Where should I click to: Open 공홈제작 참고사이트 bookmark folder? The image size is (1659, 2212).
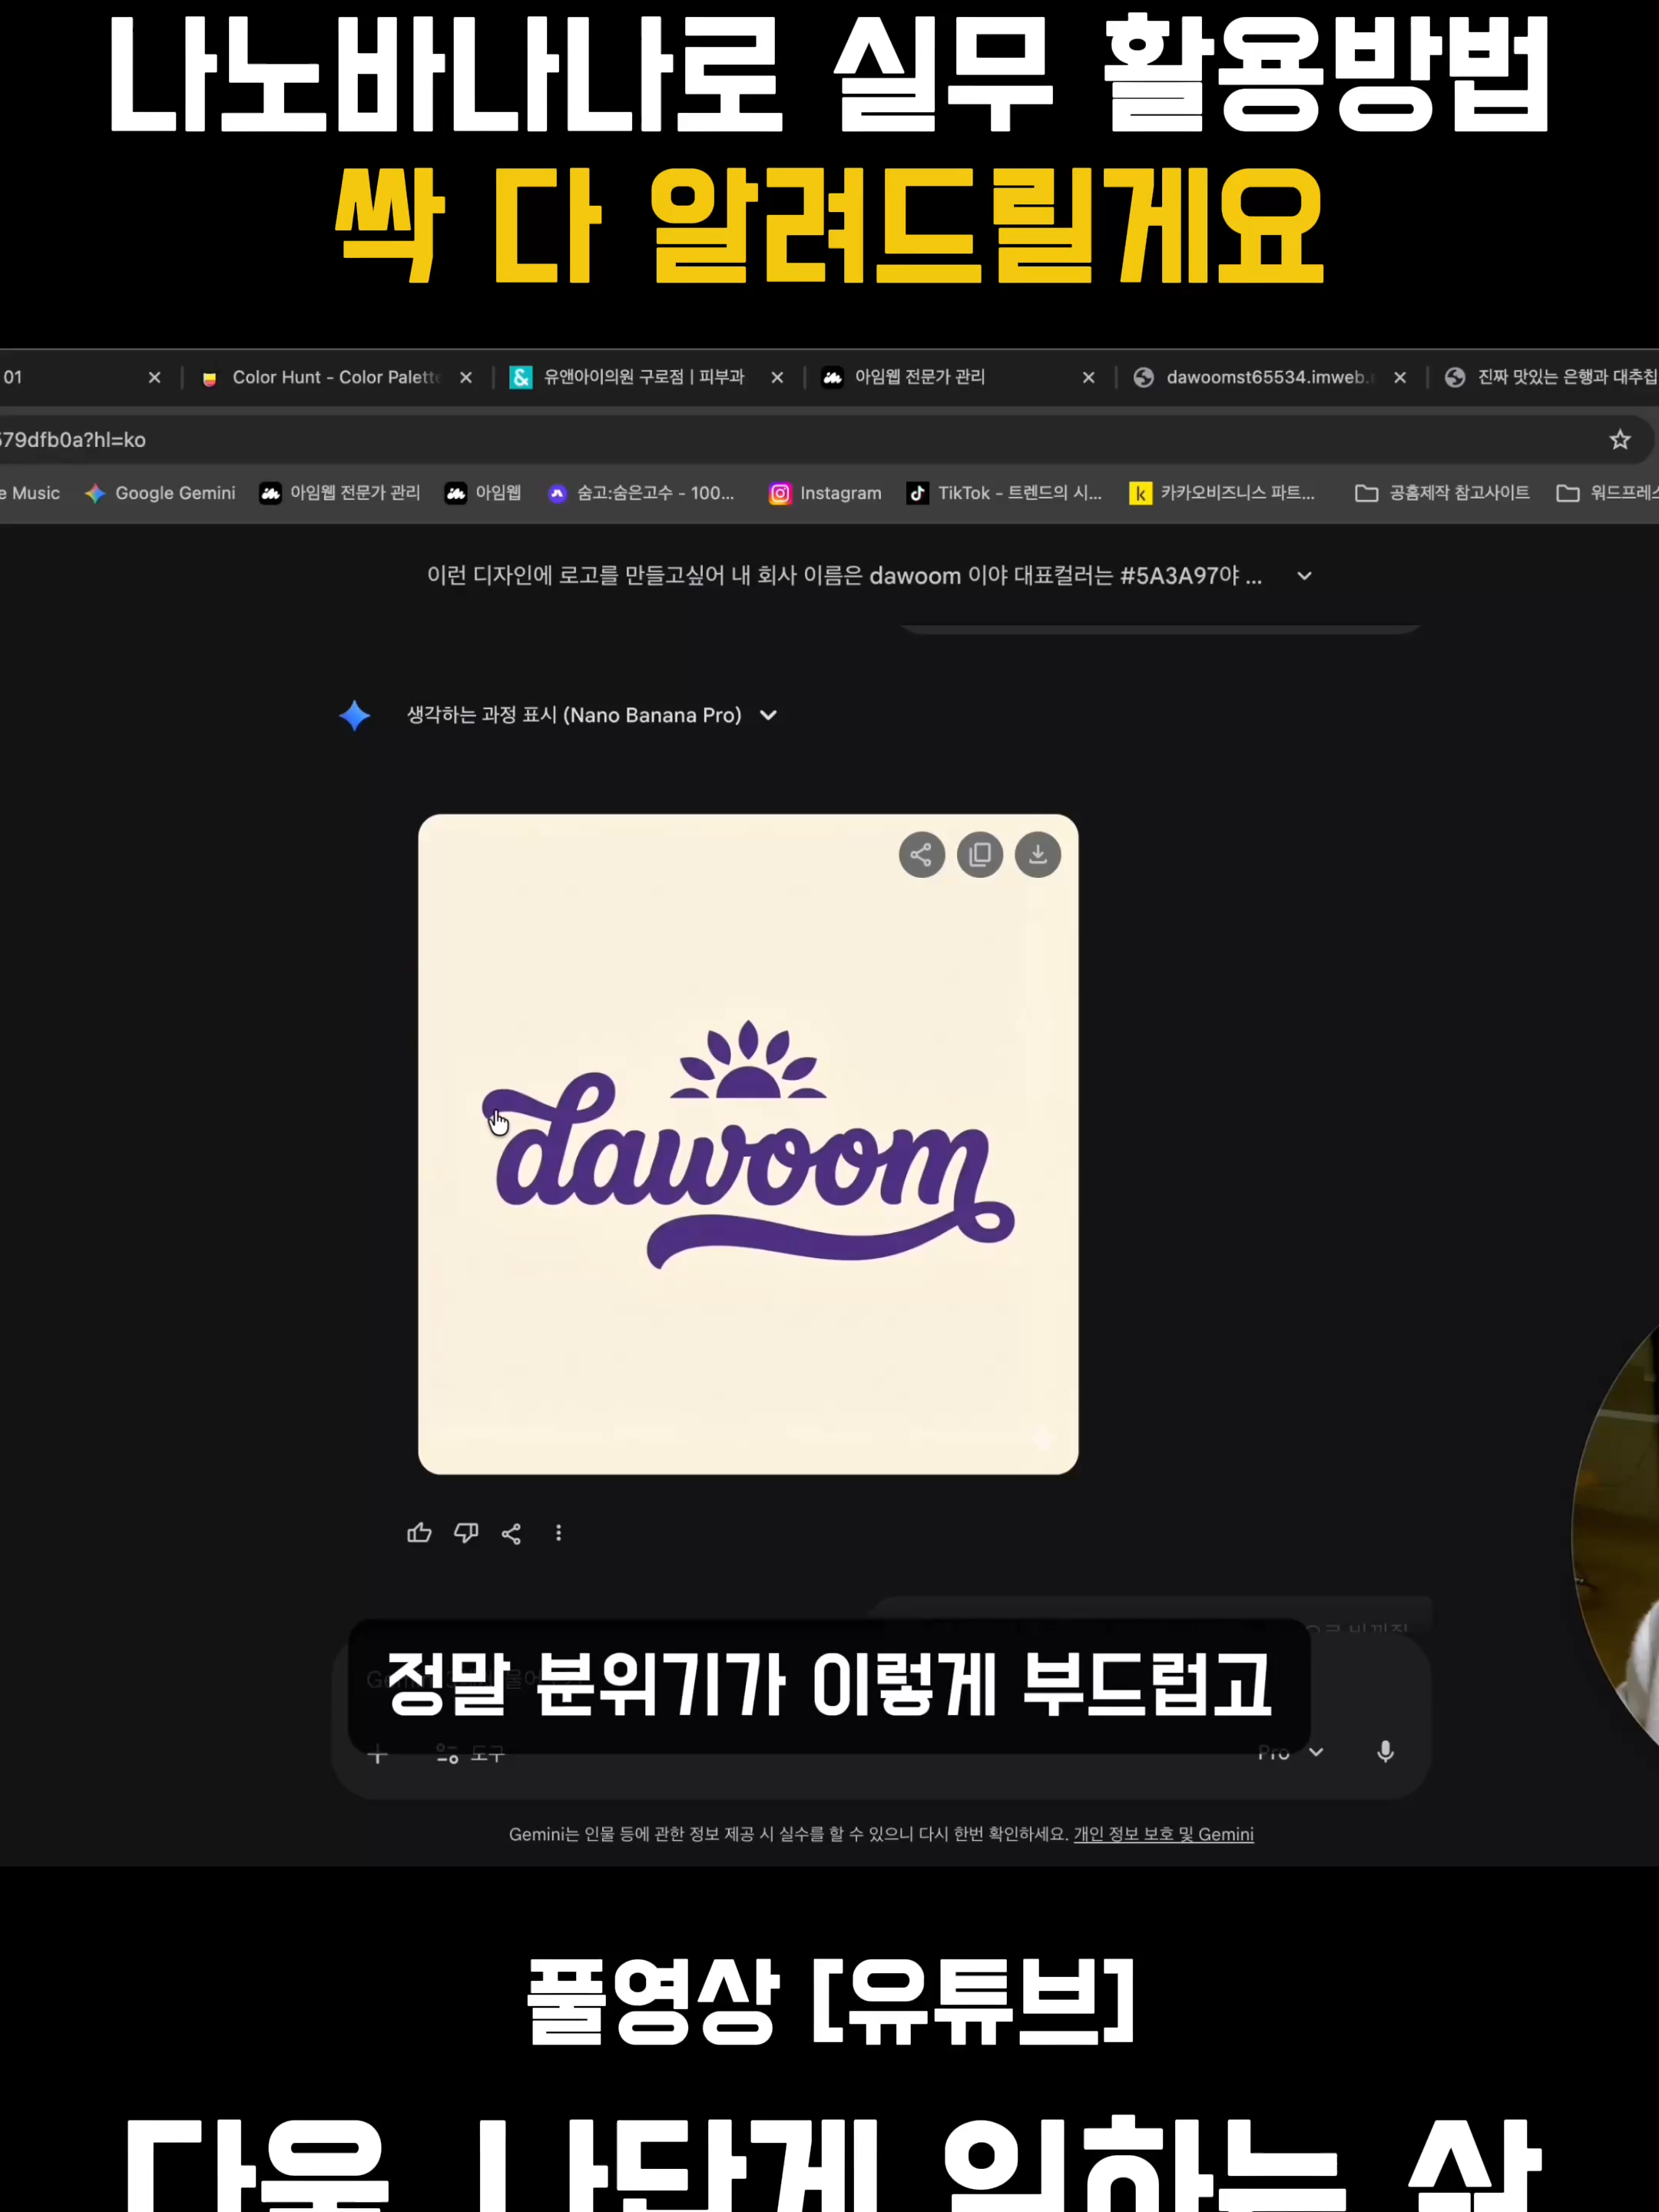click(1442, 493)
